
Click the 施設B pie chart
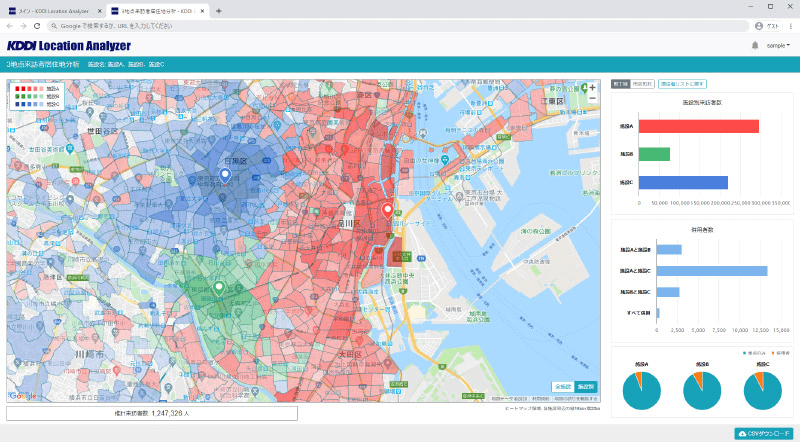tap(702, 391)
